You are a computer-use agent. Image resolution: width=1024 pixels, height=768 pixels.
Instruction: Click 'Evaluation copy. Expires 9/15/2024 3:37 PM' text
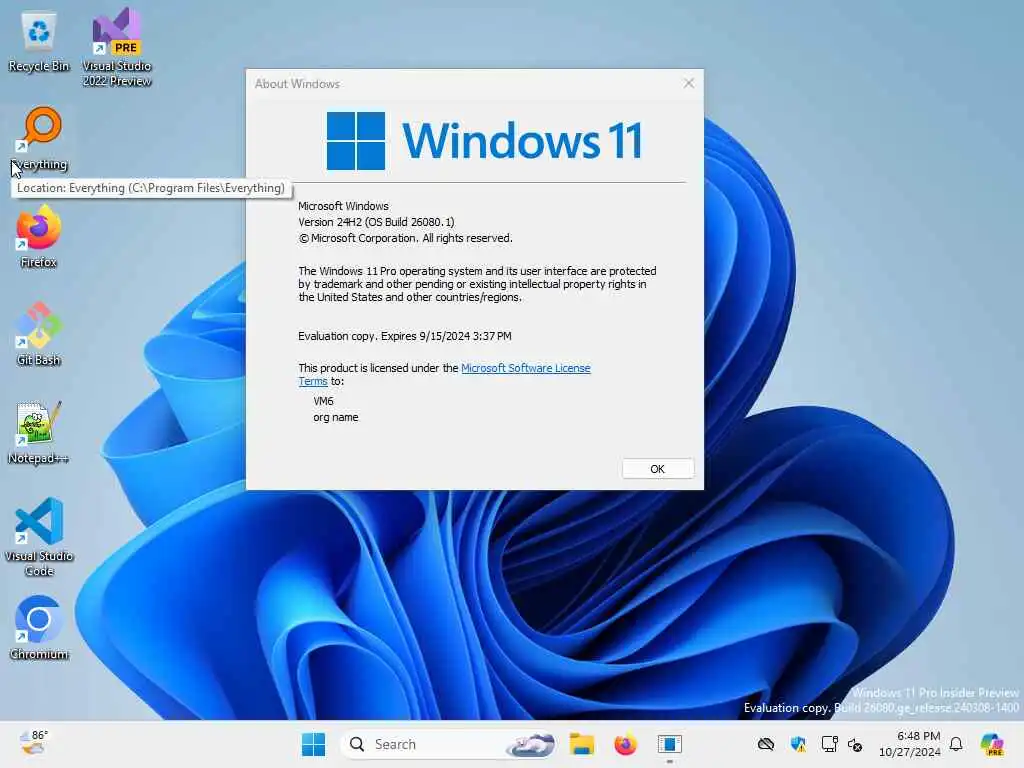[405, 336]
